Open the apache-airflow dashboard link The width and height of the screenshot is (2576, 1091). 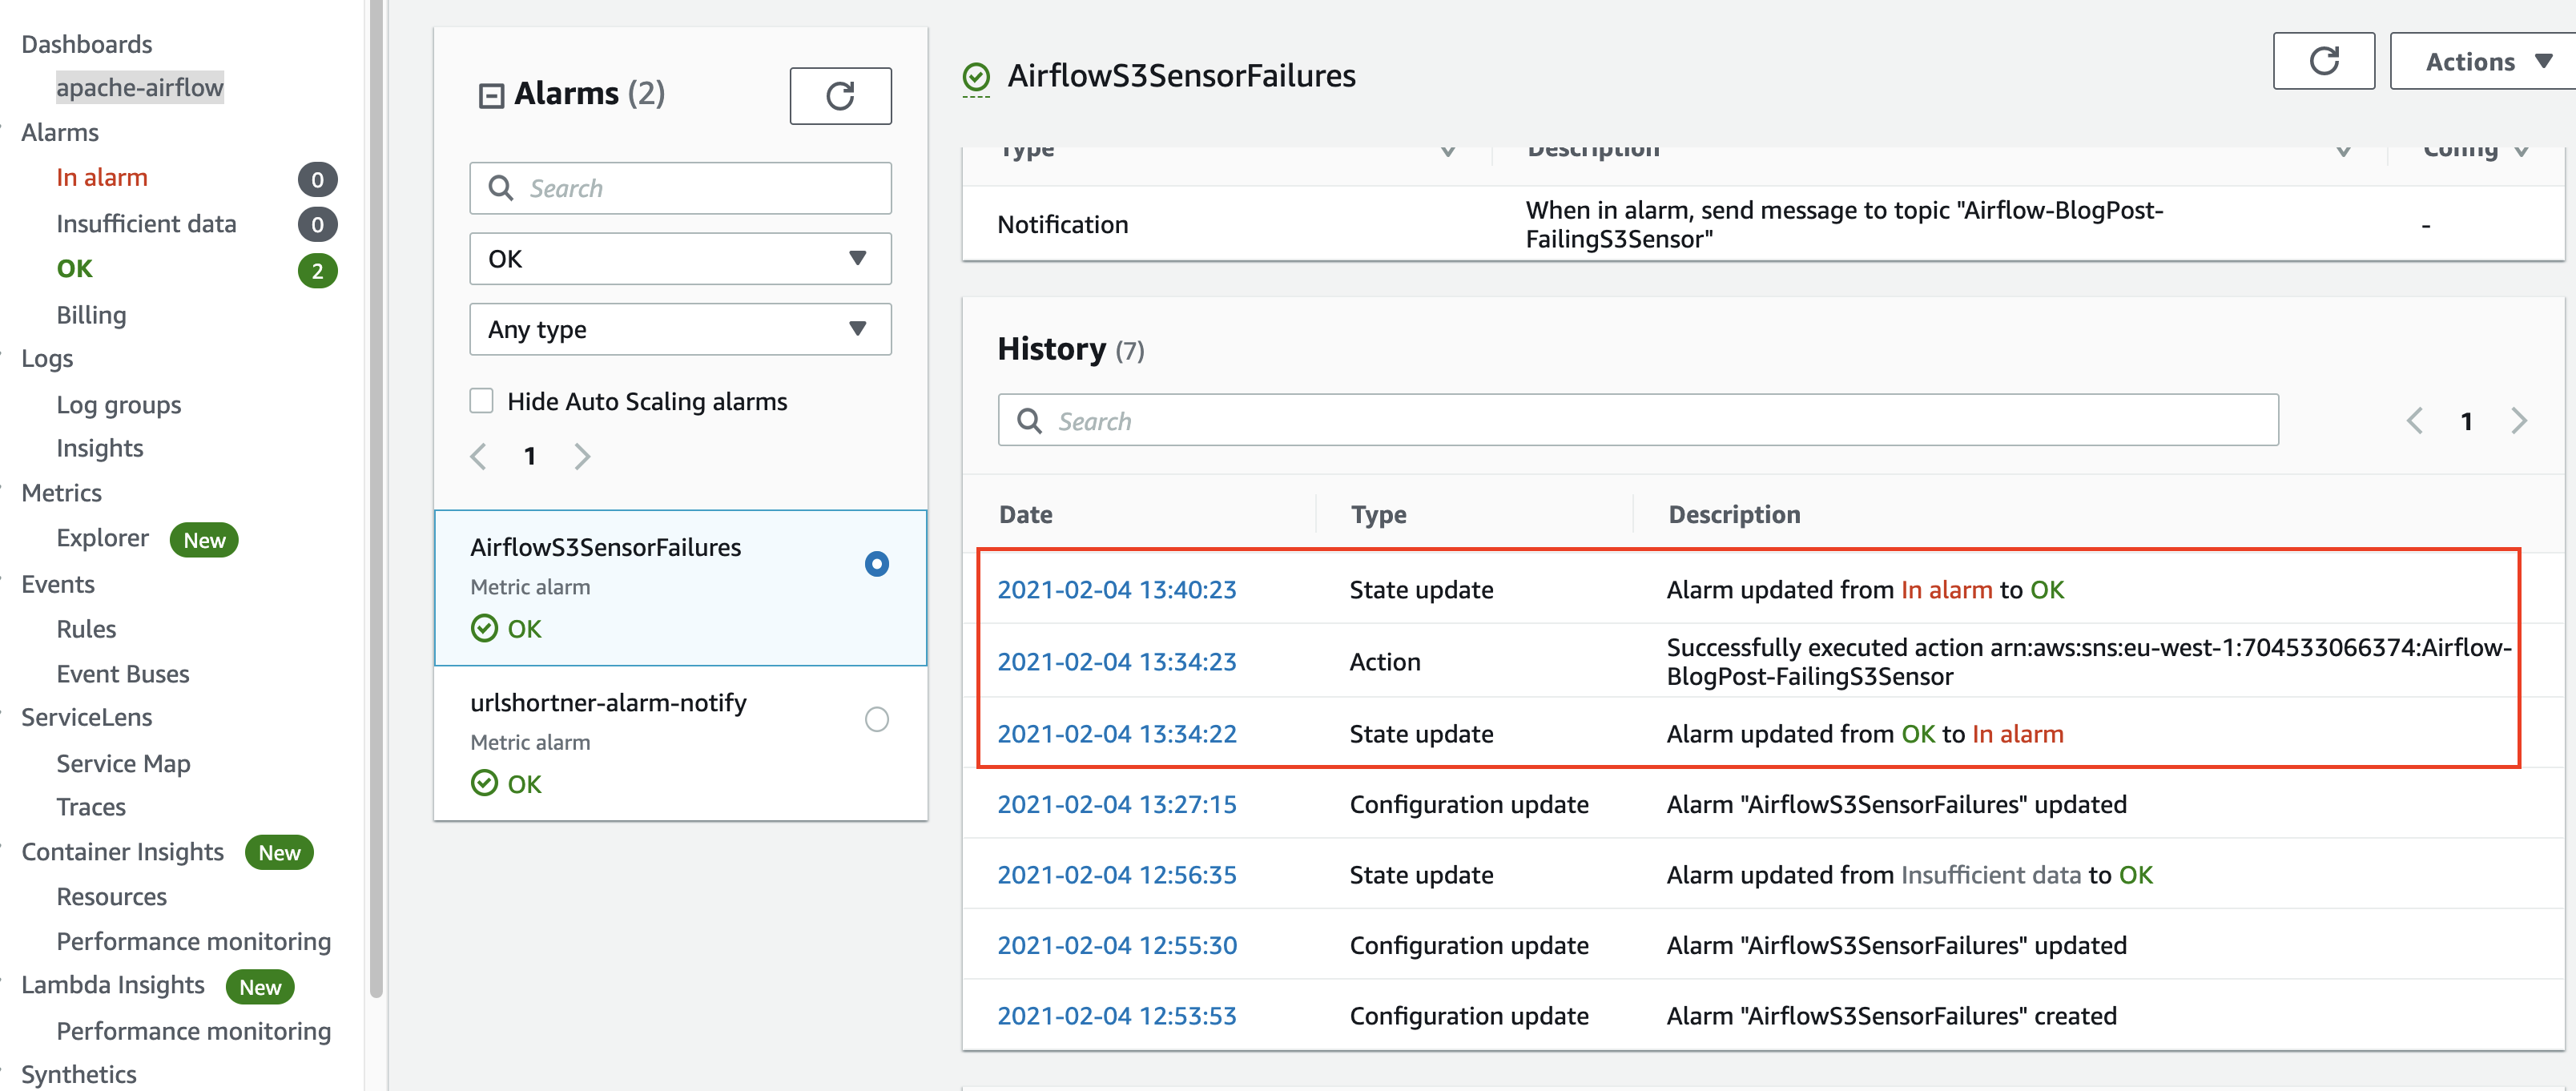[x=140, y=88]
